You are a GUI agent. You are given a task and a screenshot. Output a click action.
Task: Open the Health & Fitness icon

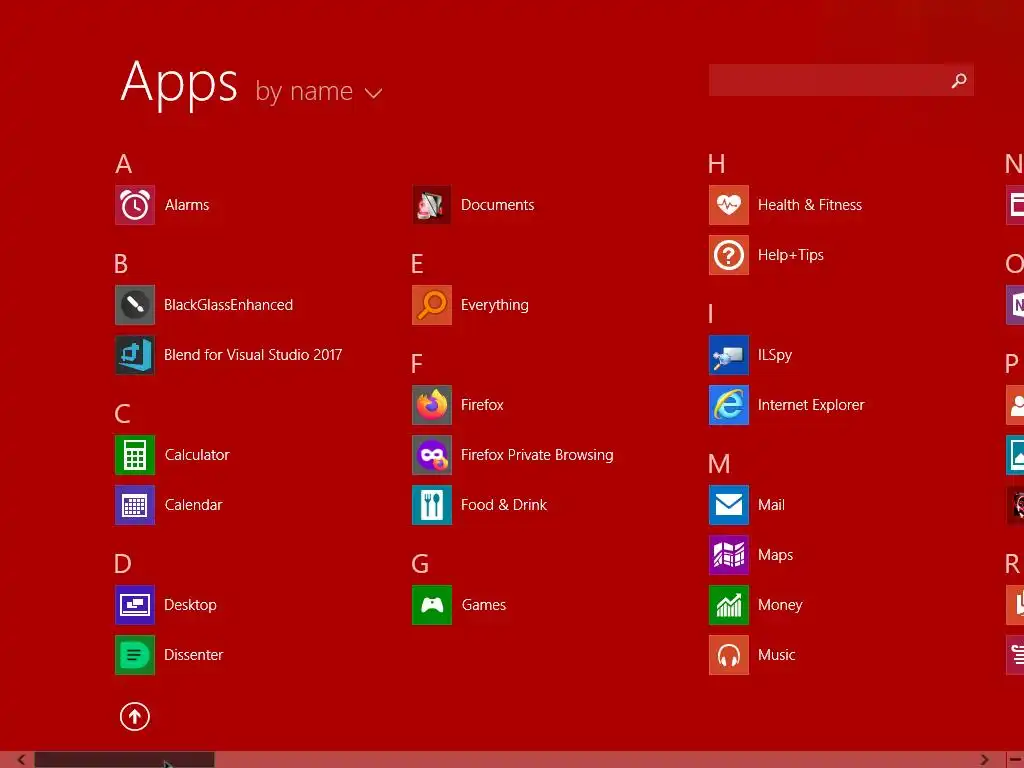[x=729, y=205]
